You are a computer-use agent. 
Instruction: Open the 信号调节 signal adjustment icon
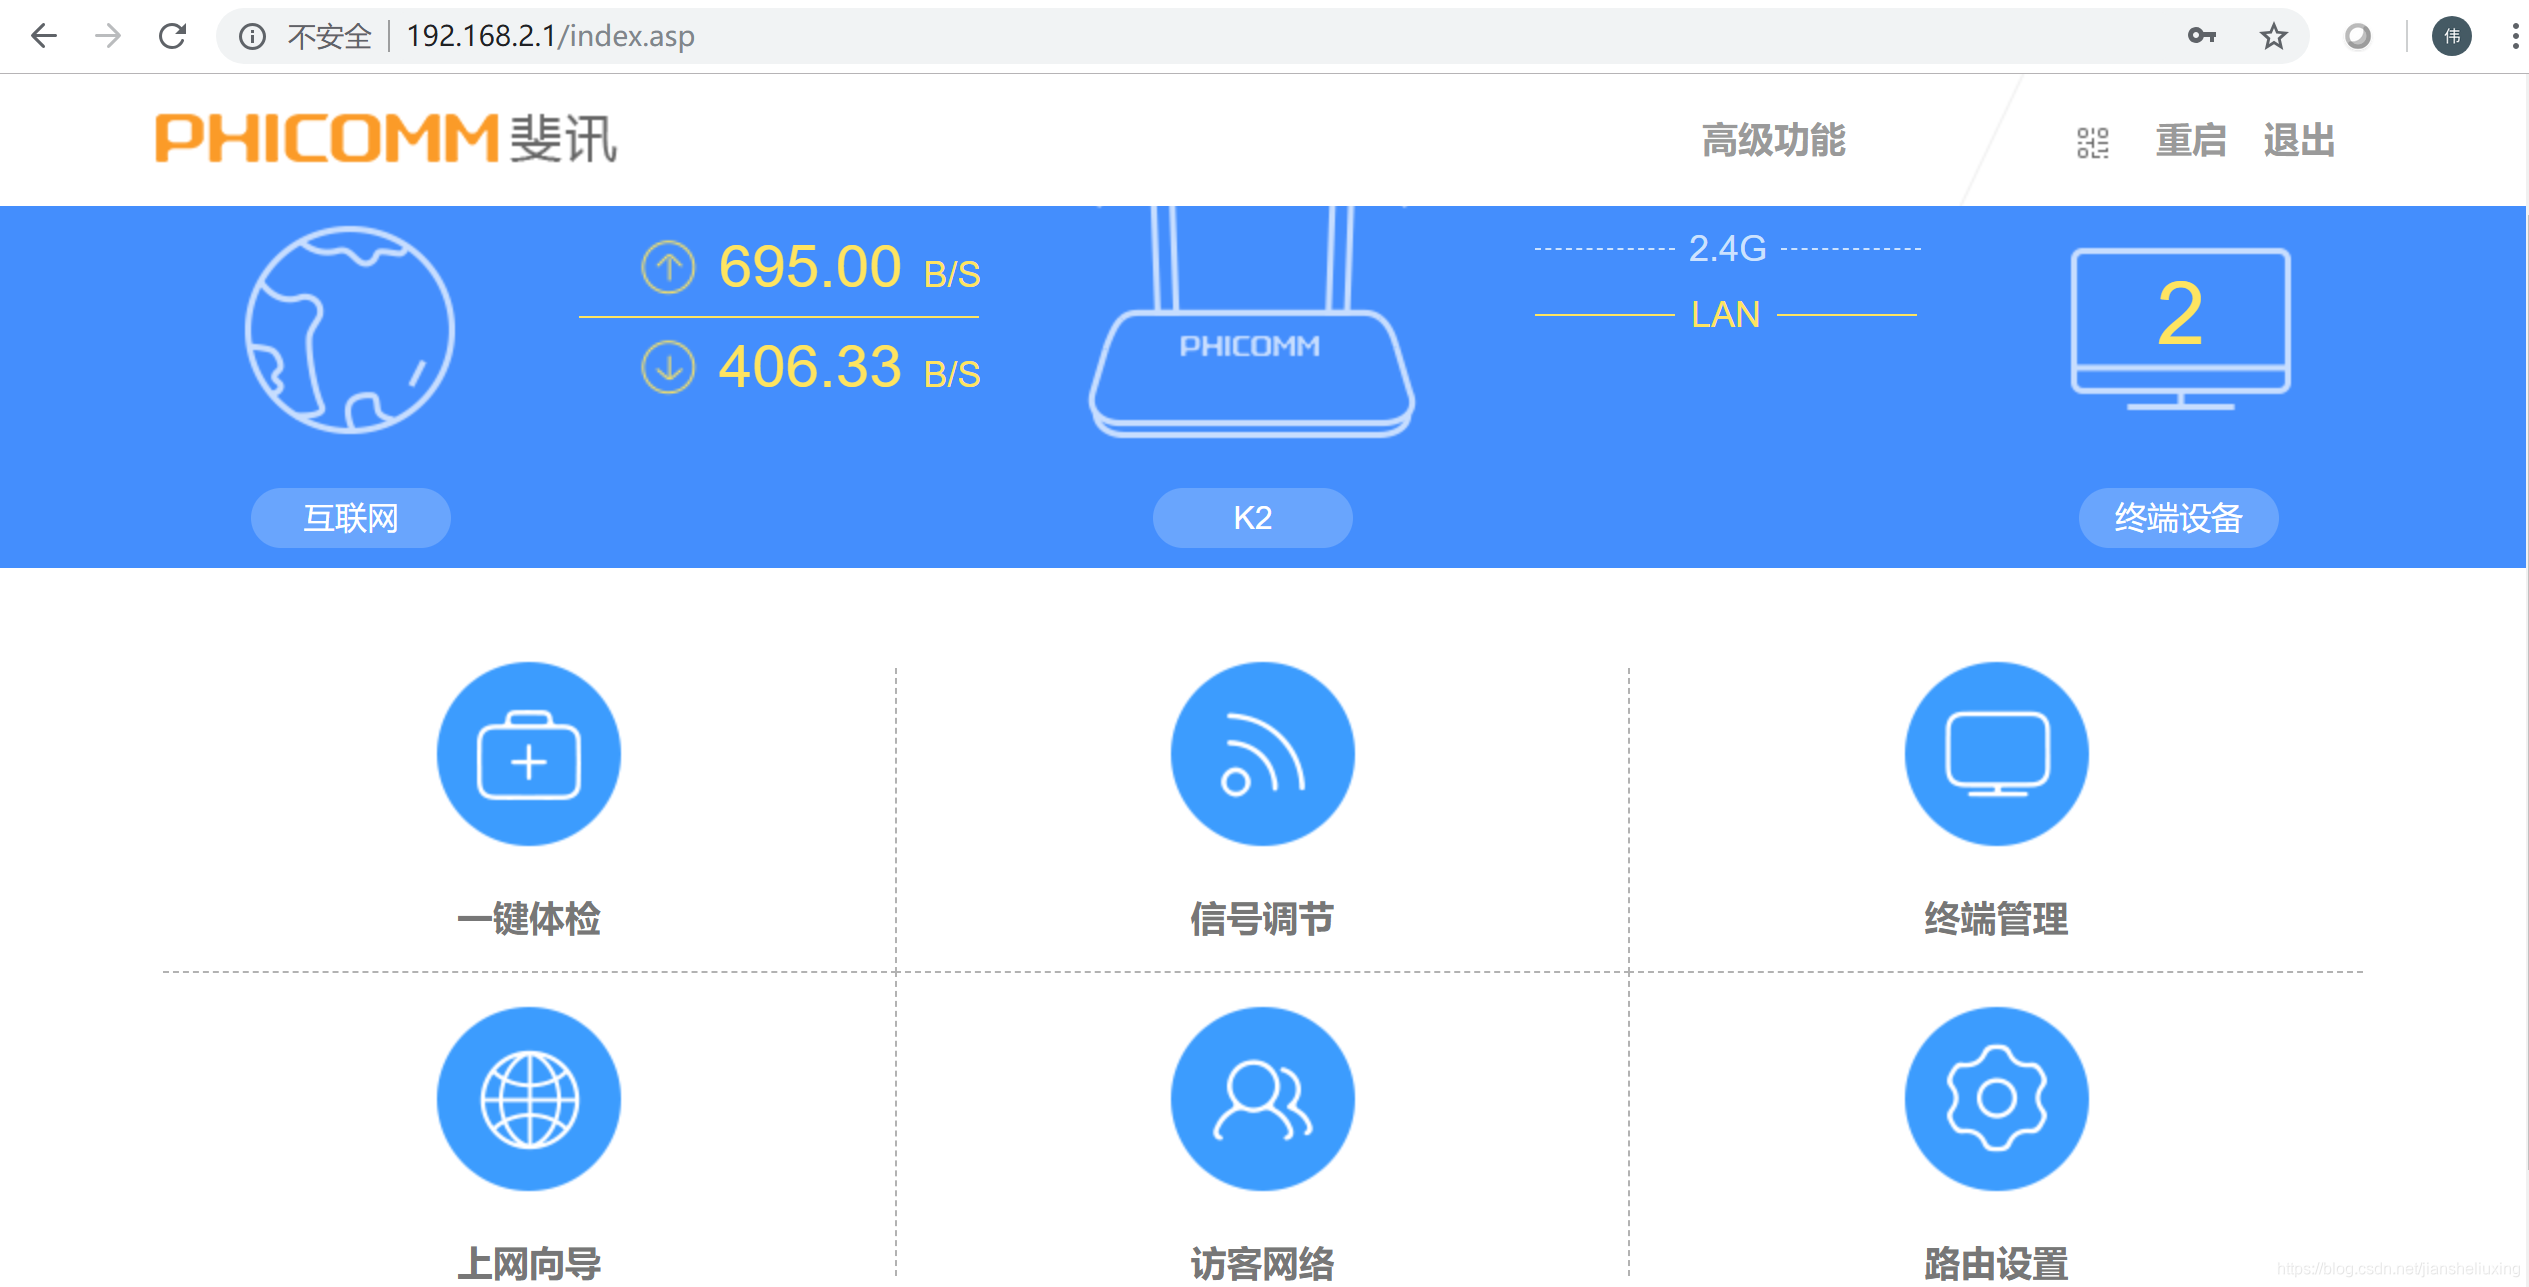[1262, 754]
